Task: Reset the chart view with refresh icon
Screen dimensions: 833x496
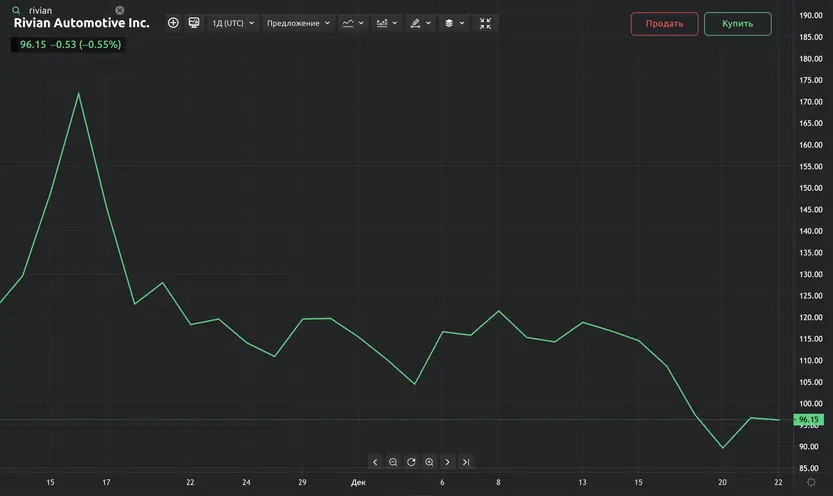Action: [411, 462]
